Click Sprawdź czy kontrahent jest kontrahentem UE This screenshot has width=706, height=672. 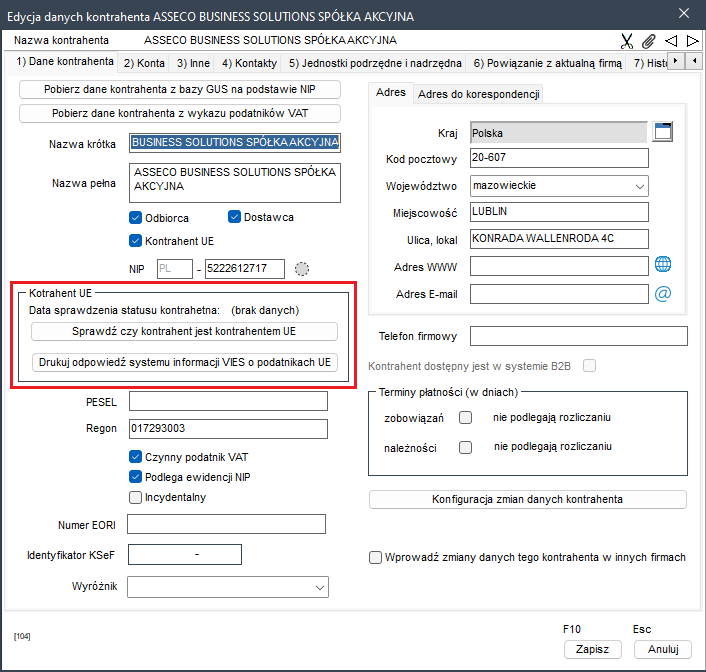click(x=184, y=331)
